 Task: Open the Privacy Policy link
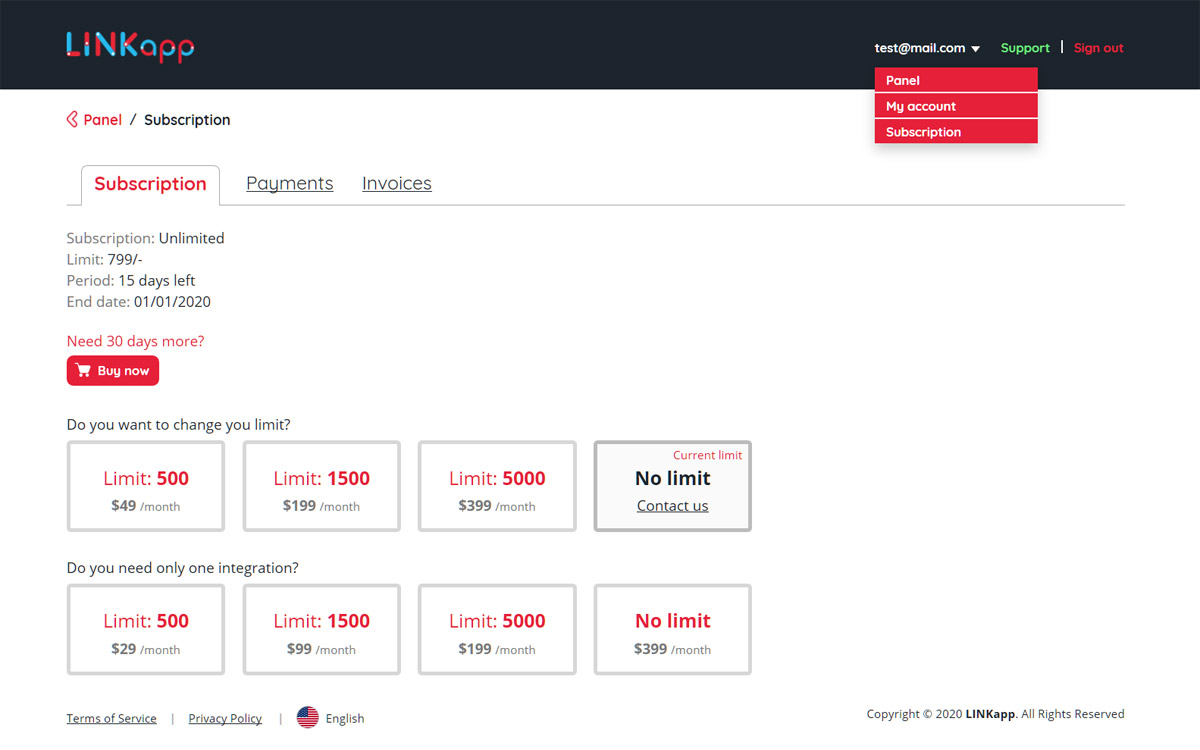pos(225,718)
